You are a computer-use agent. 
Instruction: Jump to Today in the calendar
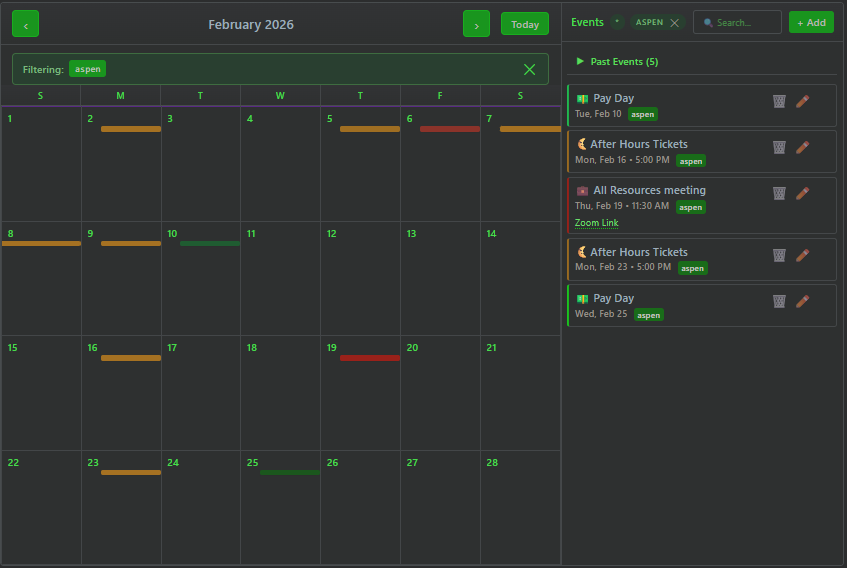tap(525, 24)
